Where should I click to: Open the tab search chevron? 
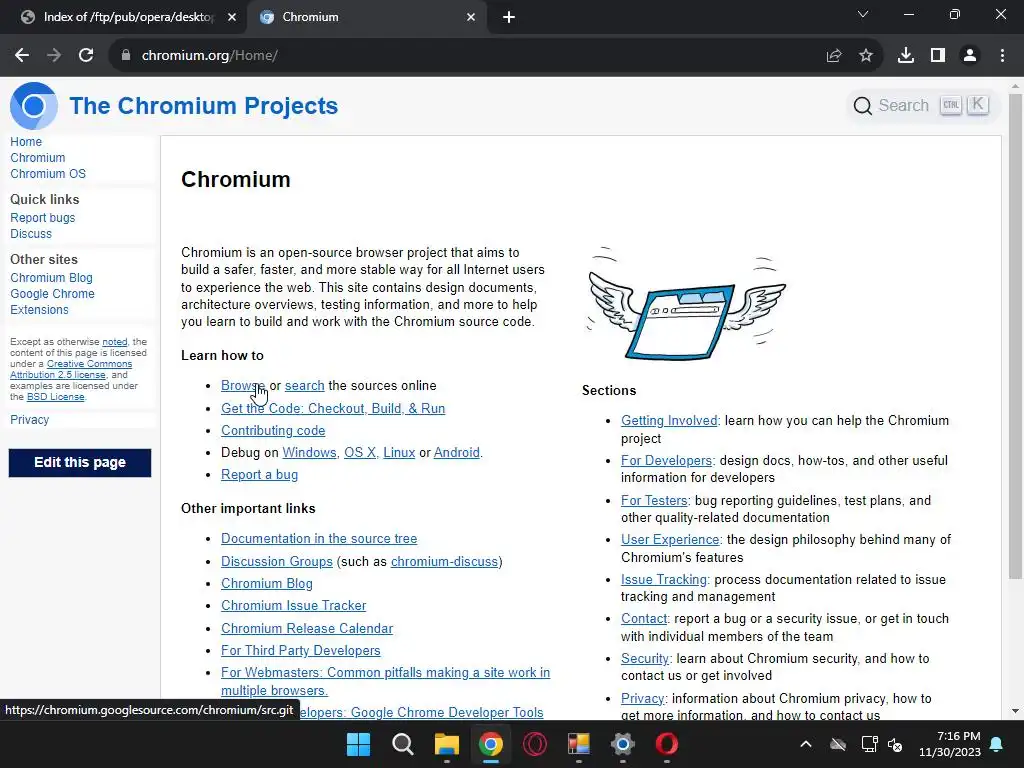click(863, 14)
